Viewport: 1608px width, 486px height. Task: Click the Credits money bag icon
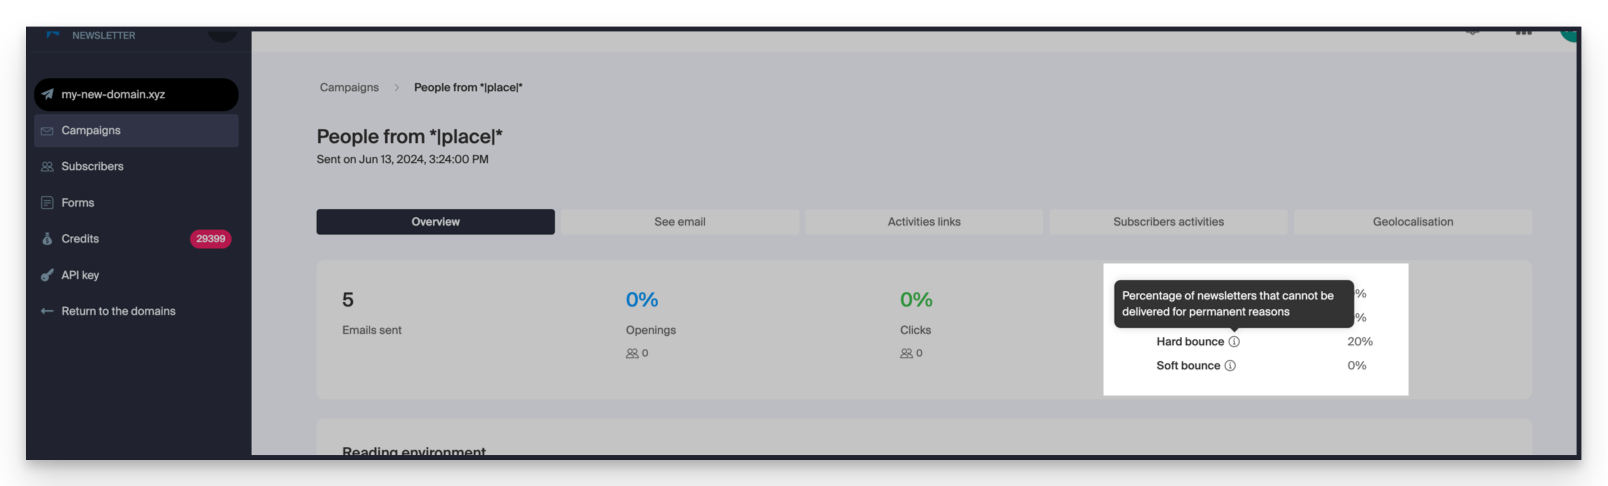47,239
